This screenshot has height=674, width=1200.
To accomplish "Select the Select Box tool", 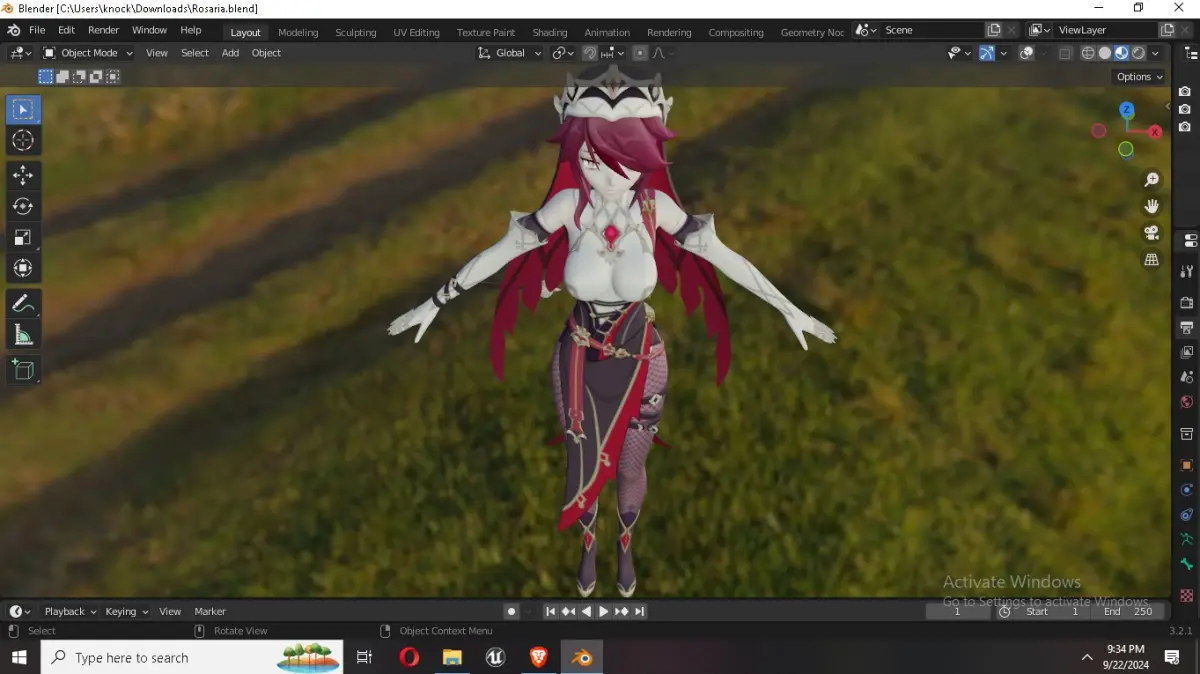I will 23,110.
